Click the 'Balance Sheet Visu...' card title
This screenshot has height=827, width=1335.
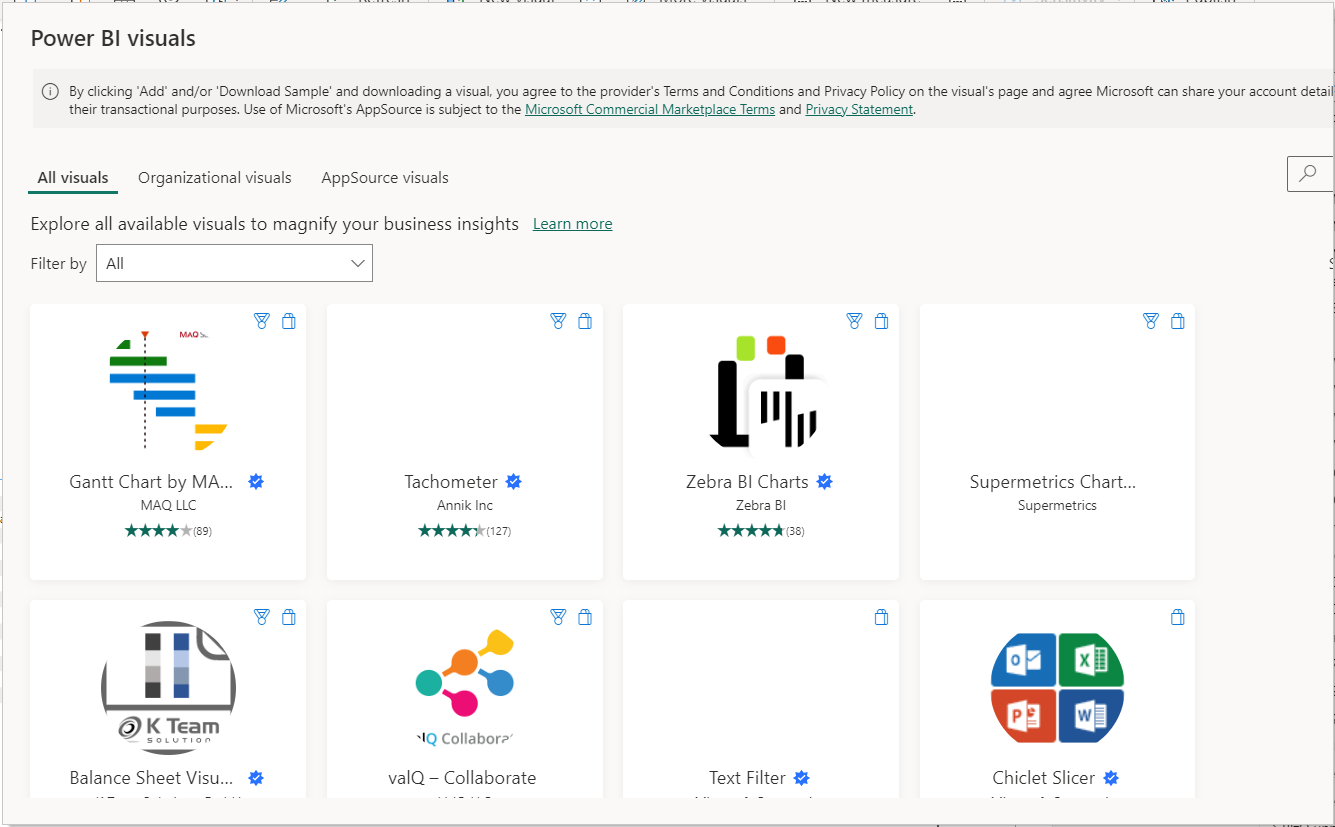tap(151, 778)
